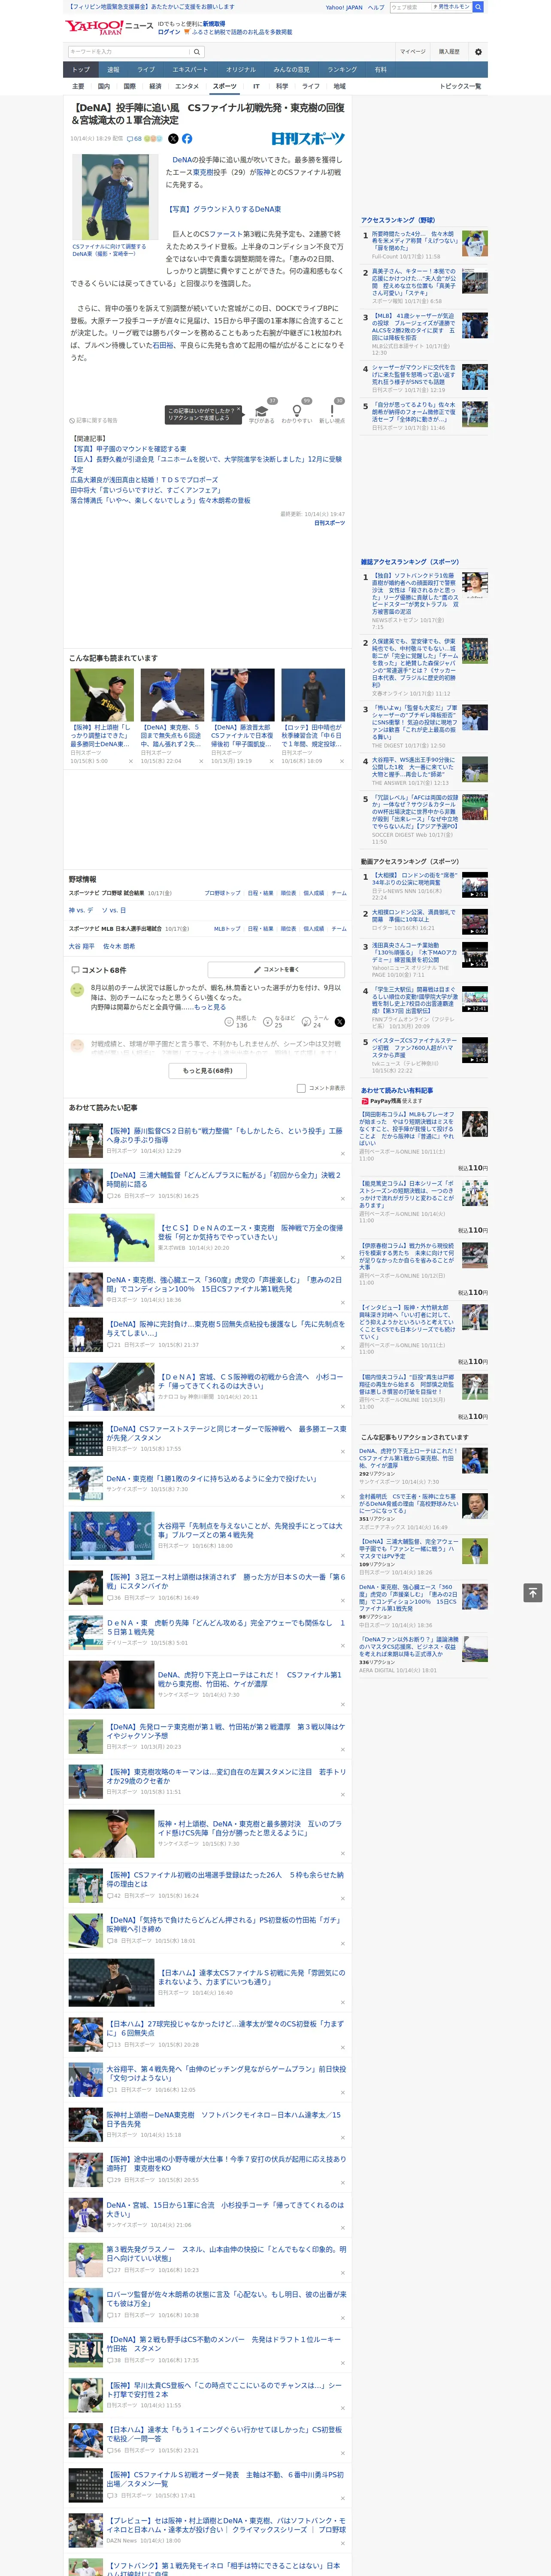Click the Yahoo! JAPAN logo
The image size is (551, 2576).
(95, 27)
